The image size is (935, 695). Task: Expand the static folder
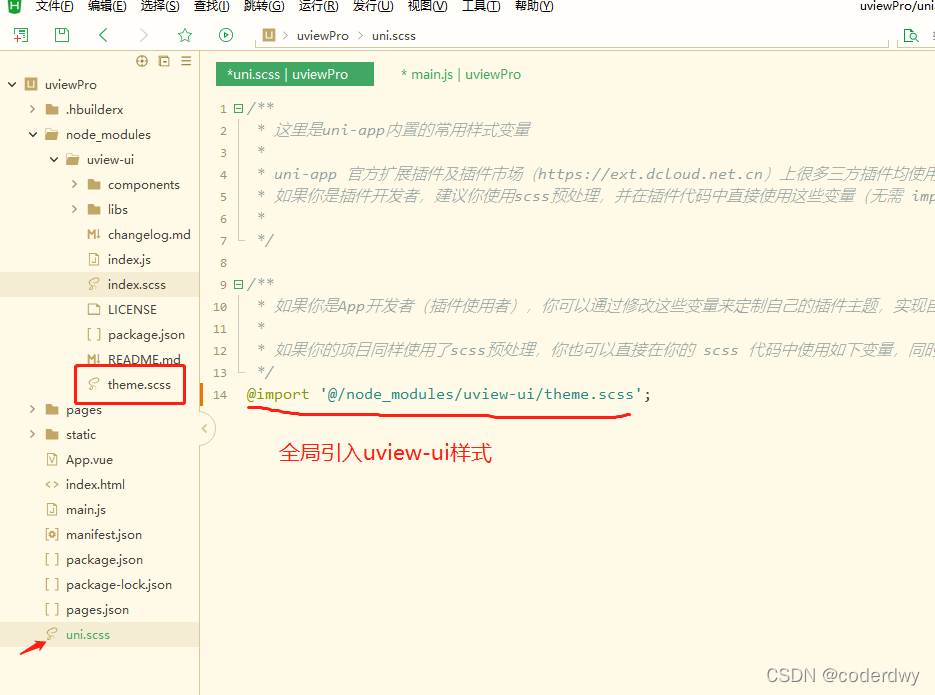point(33,435)
